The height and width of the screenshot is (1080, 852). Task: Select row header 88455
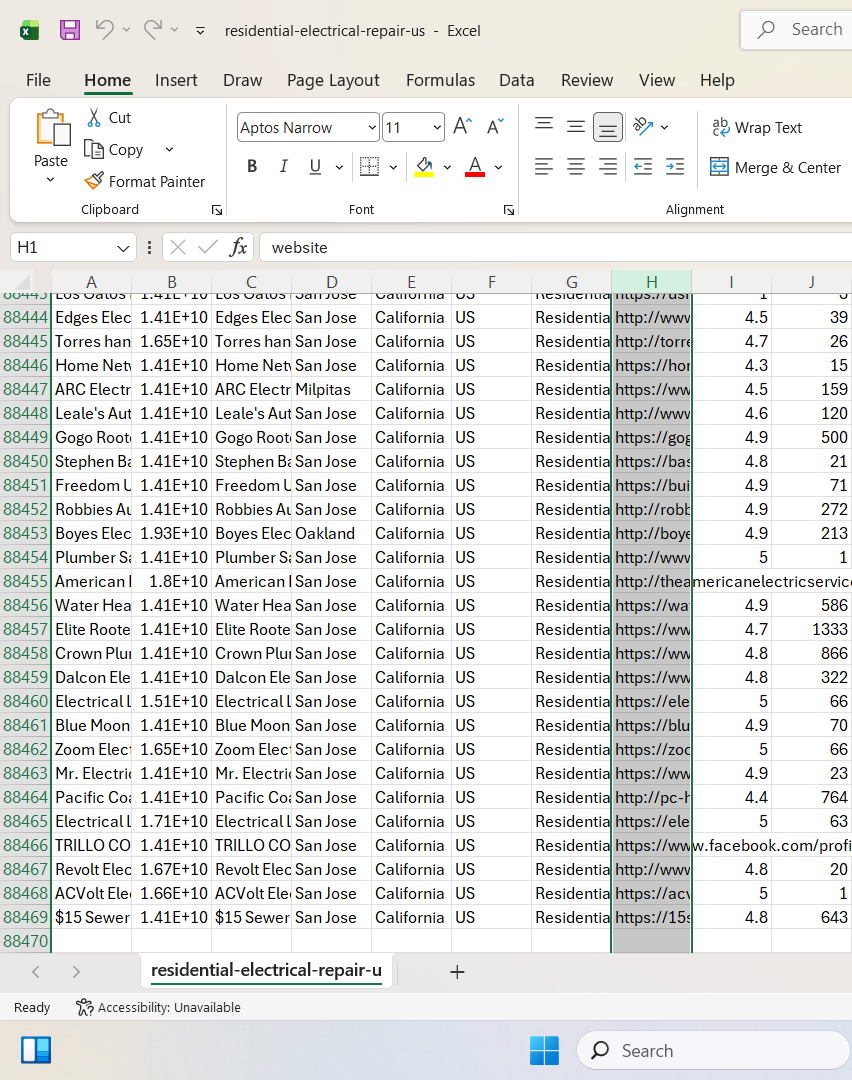click(25, 581)
